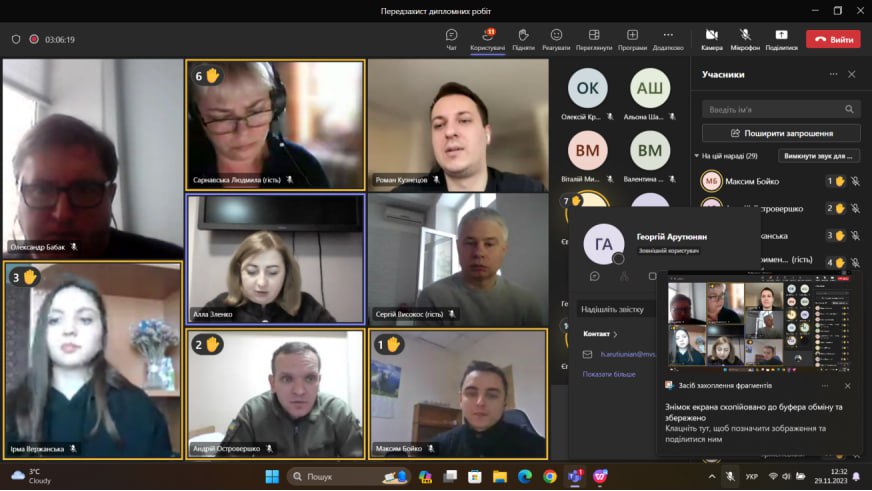This screenshot has height=491, width=872.
Task: Open Учасники panel more options menu
Action: 833,74
